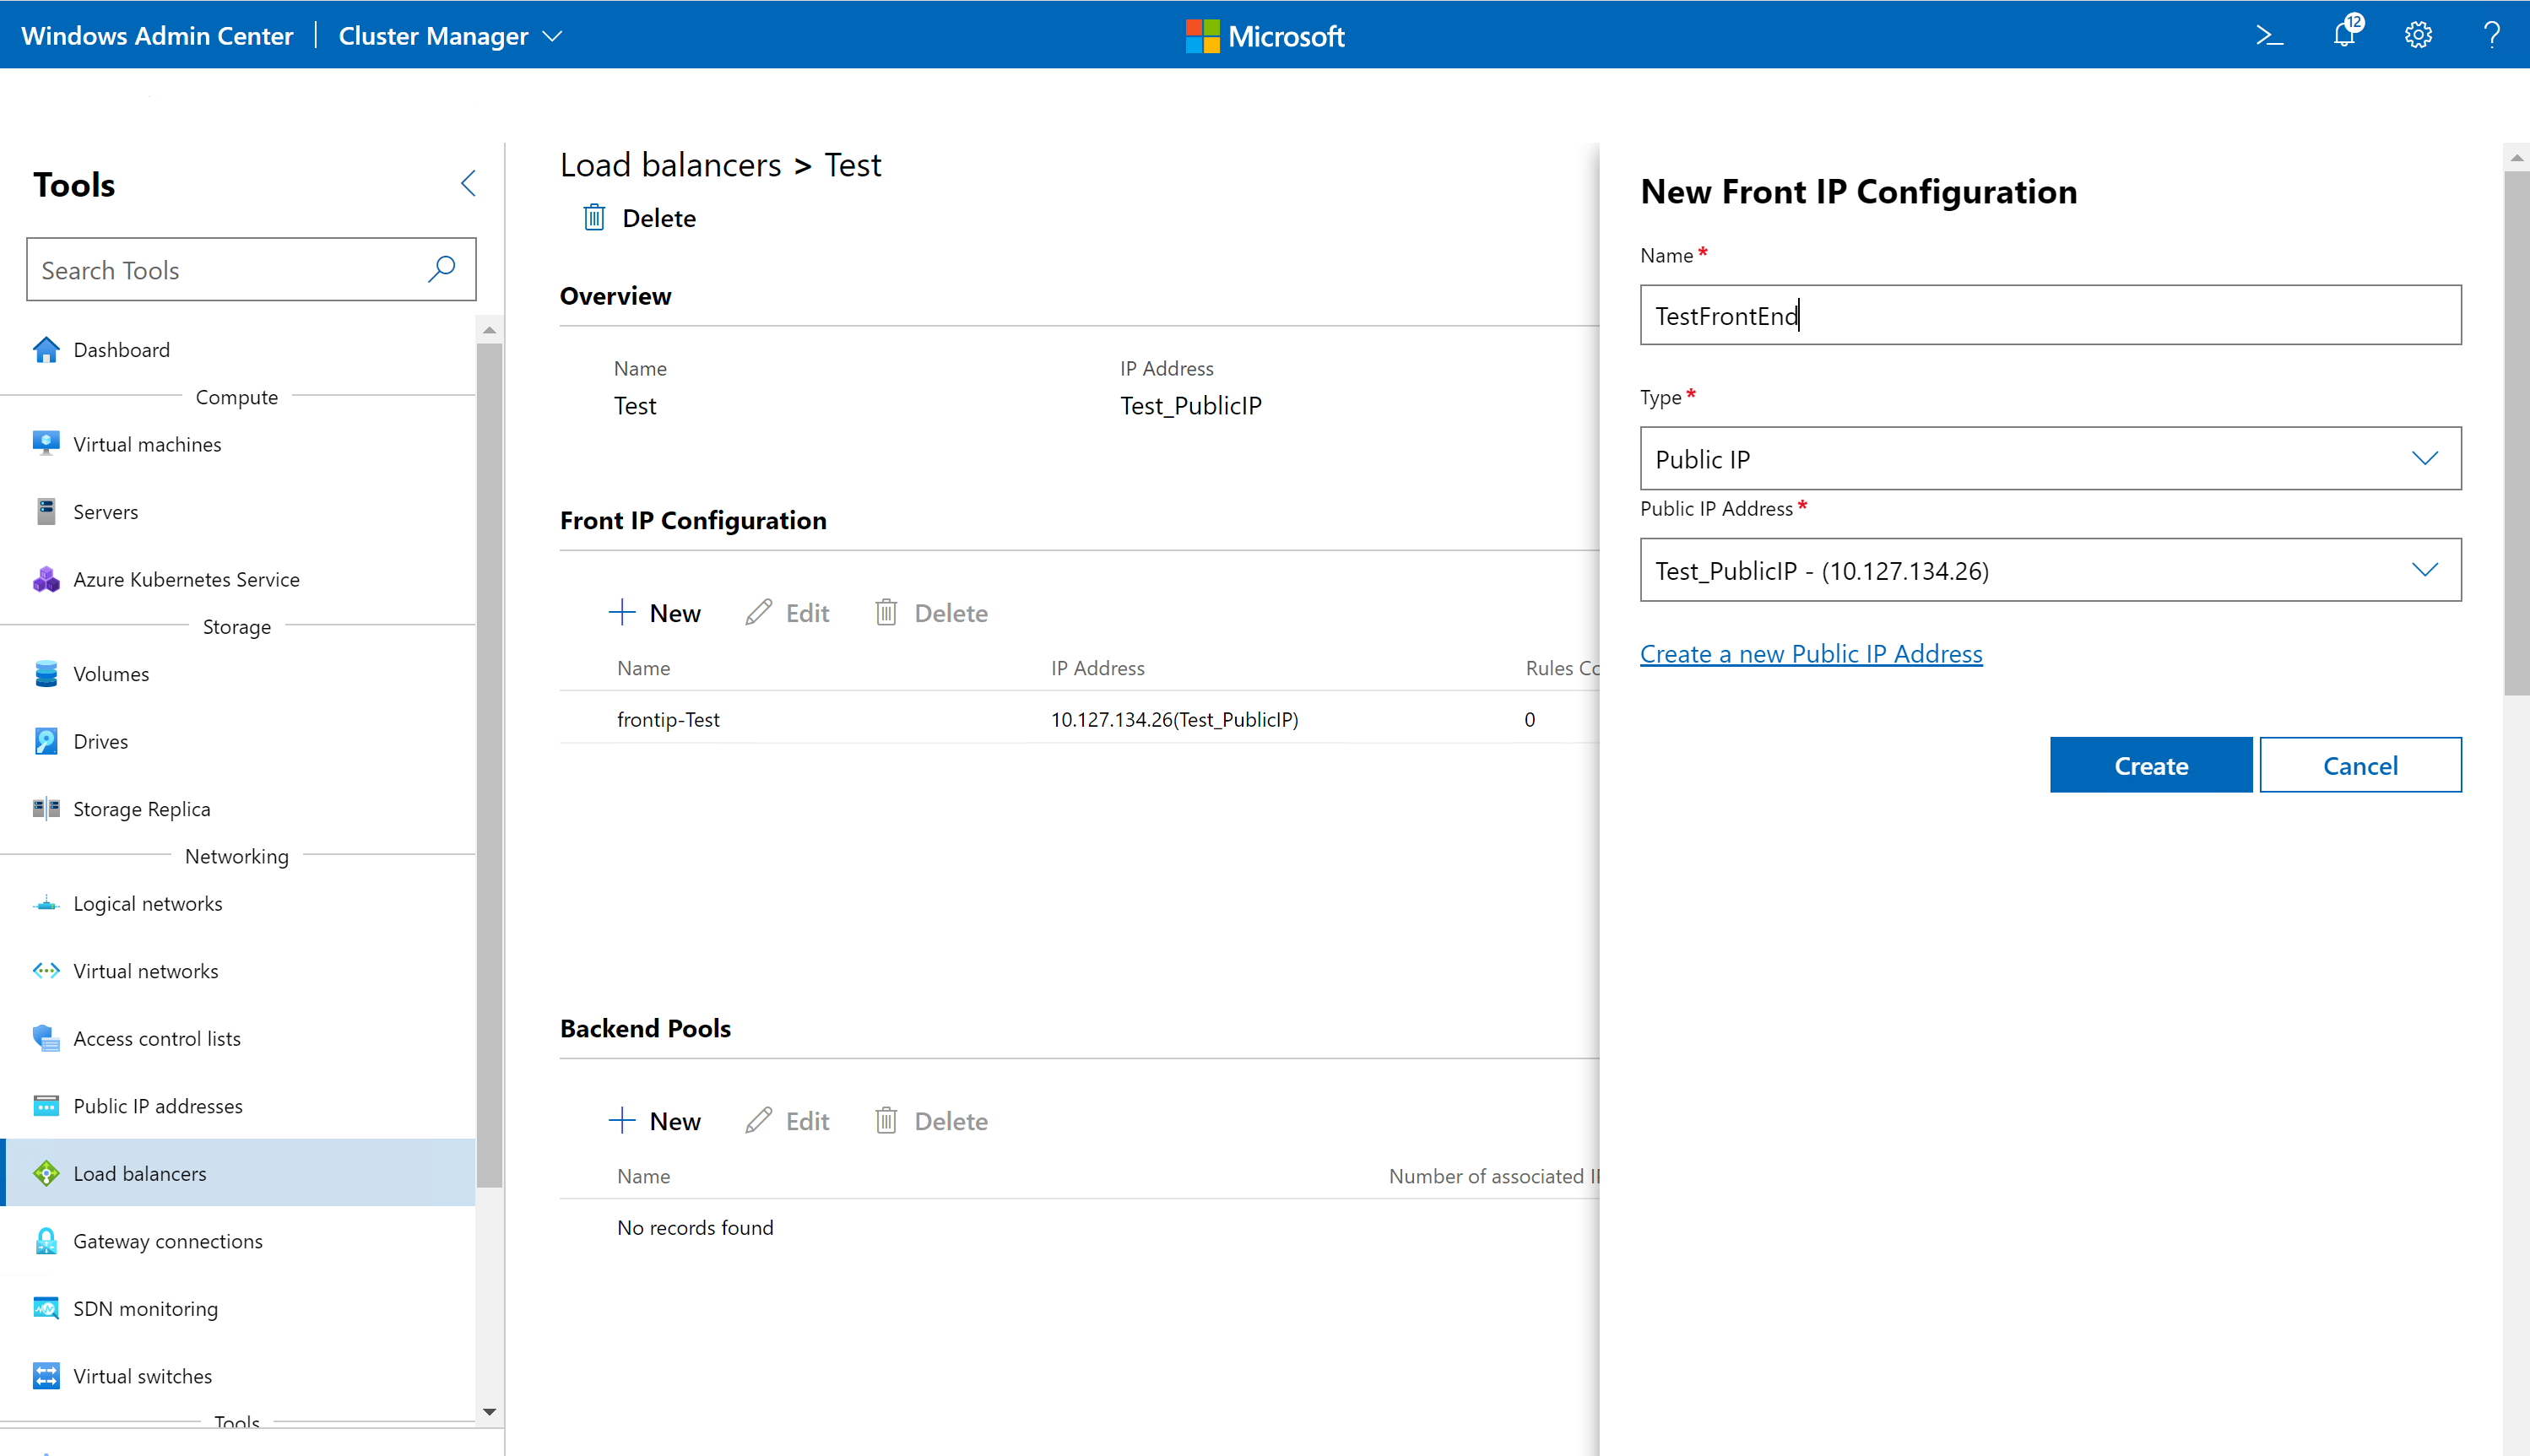Click the Public IP addresses icon

pyautogui.click(x=46, y=1106)
